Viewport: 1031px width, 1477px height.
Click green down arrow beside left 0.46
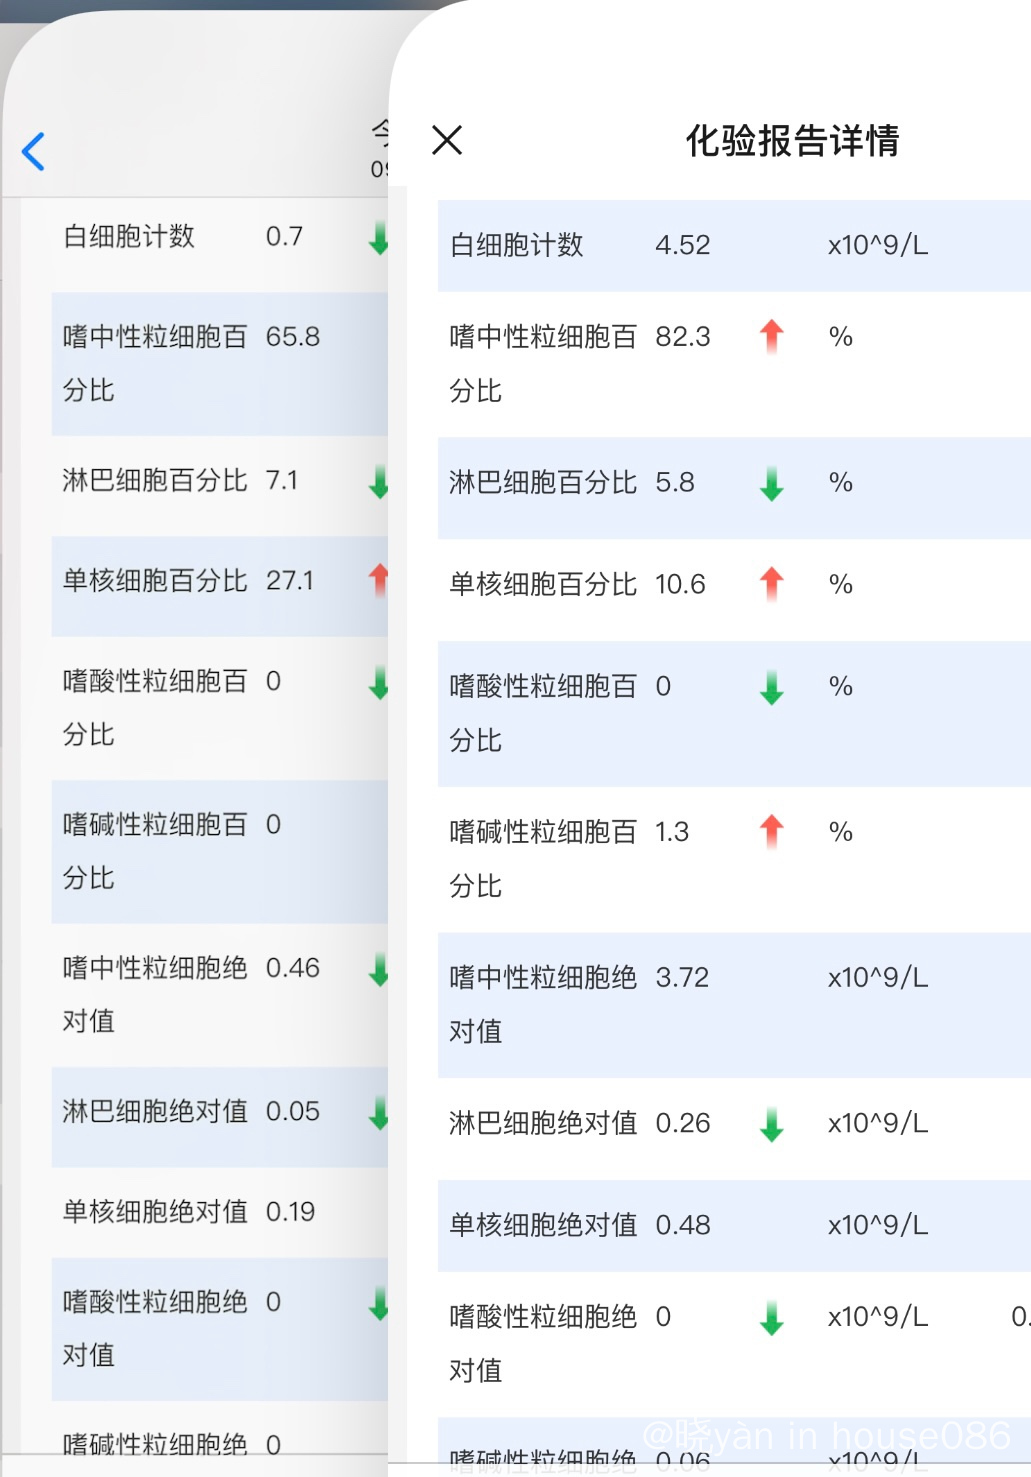tap(379, 970)
